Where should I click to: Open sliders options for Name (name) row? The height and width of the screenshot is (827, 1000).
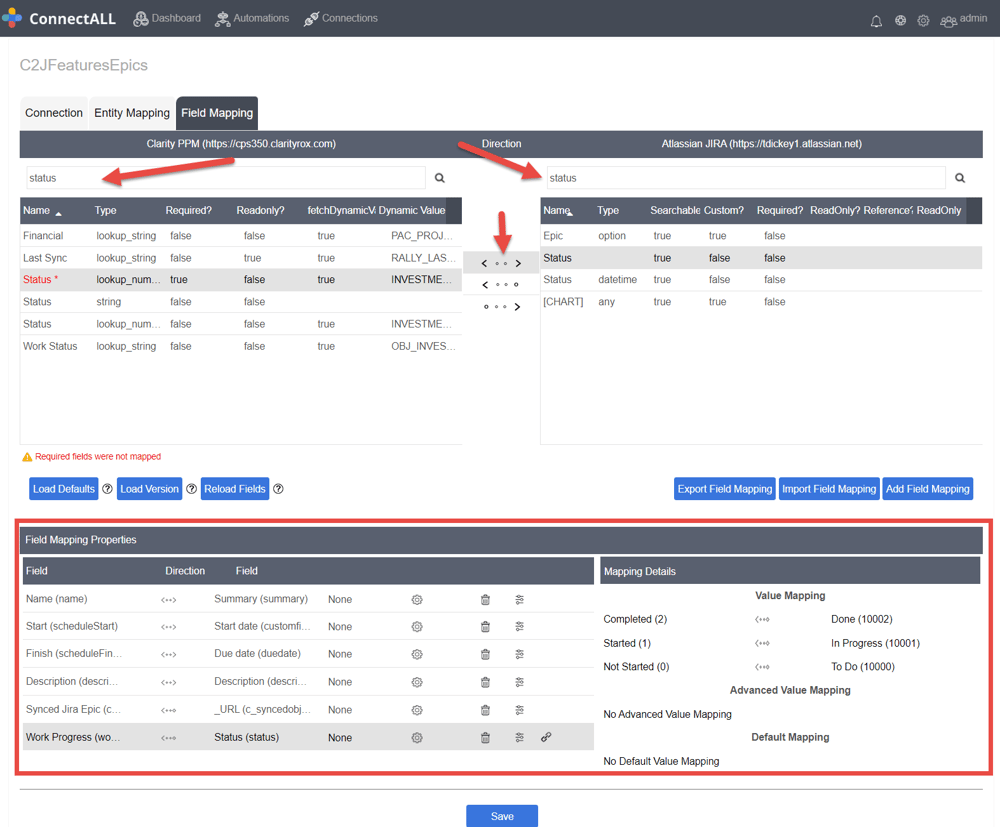pyautogui.click(x=520, y=599)
